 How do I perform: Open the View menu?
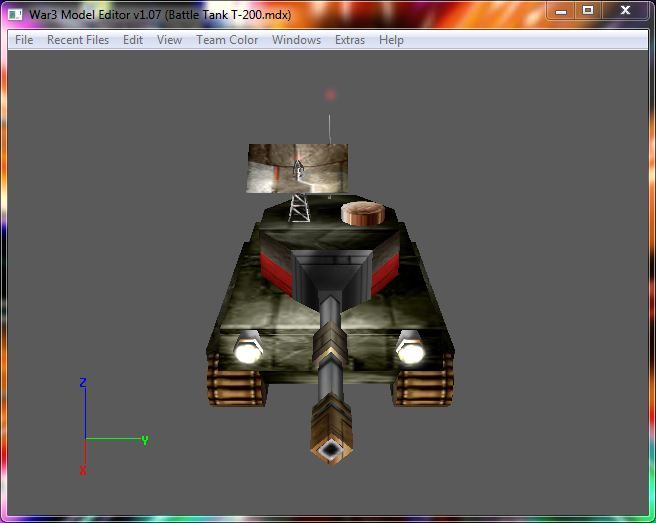pyautogui.click(x=169, y=40)
